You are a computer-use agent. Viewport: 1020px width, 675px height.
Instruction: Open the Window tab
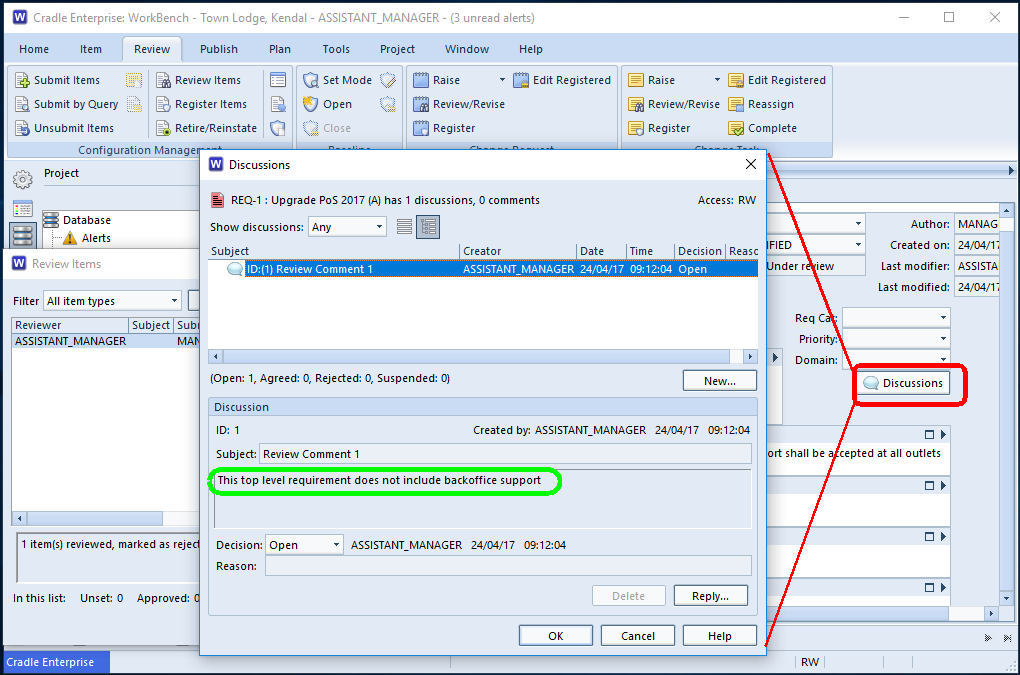click(x=466, y=49)
